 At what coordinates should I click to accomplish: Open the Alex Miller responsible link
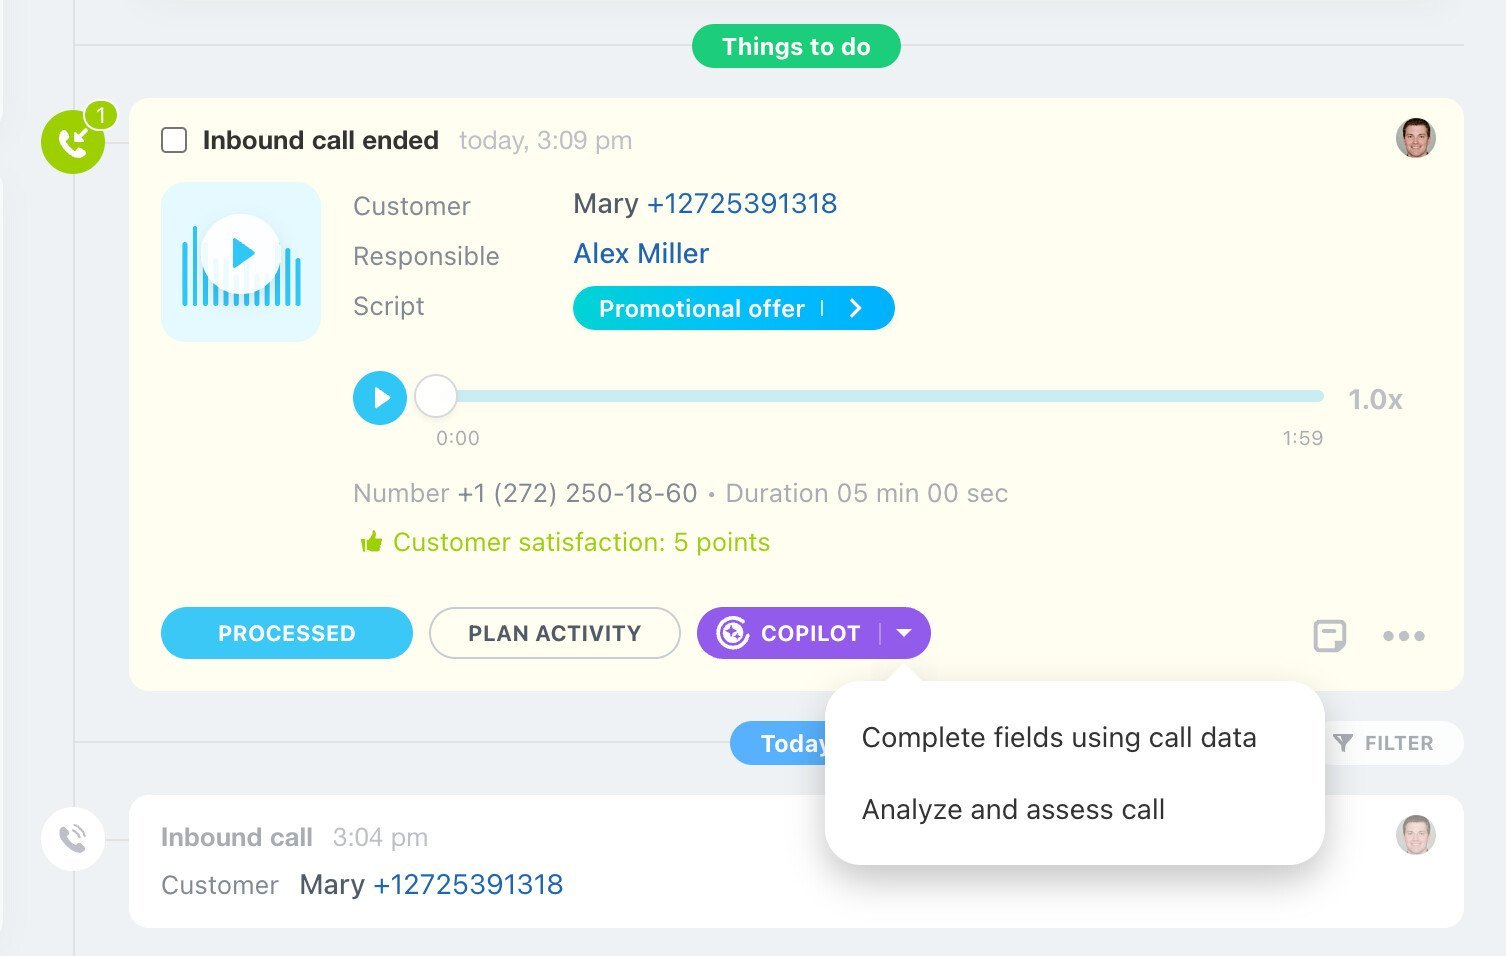(641, 254)
